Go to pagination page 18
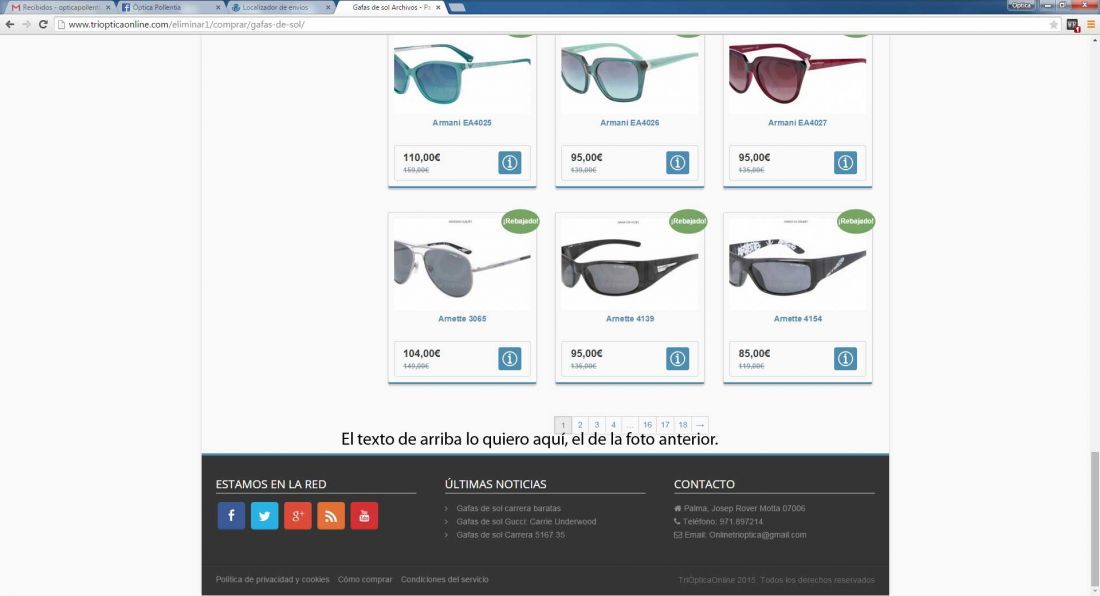1100x596 pixels. [x=683, y=425]
